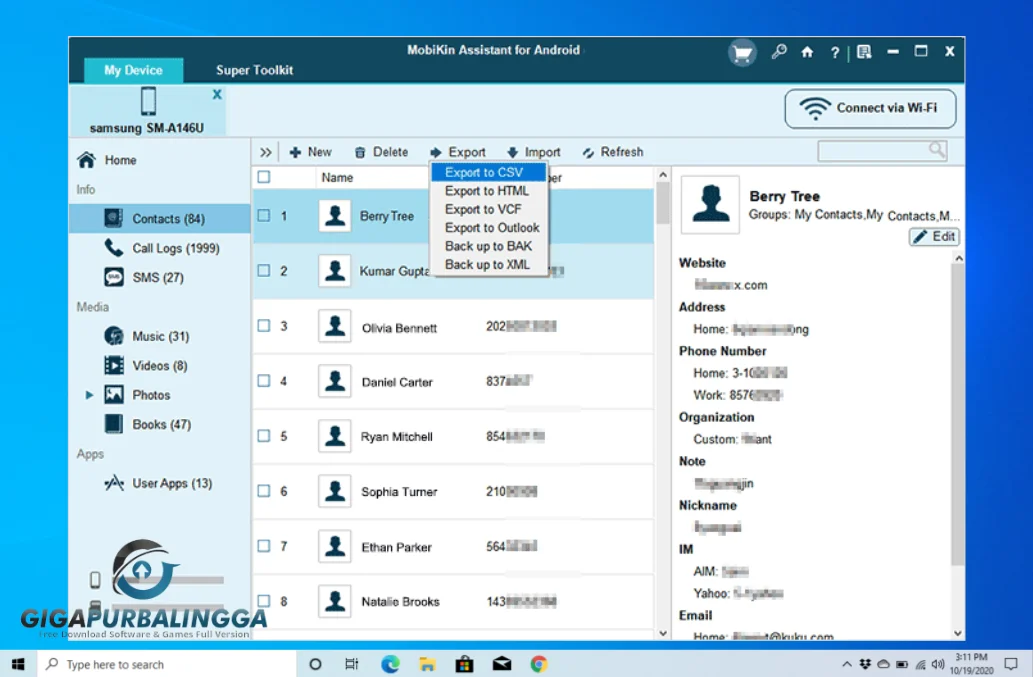Screen dimensions: 1033x677
Task: Click the search magnifier icon
Action: click(937, 150)
